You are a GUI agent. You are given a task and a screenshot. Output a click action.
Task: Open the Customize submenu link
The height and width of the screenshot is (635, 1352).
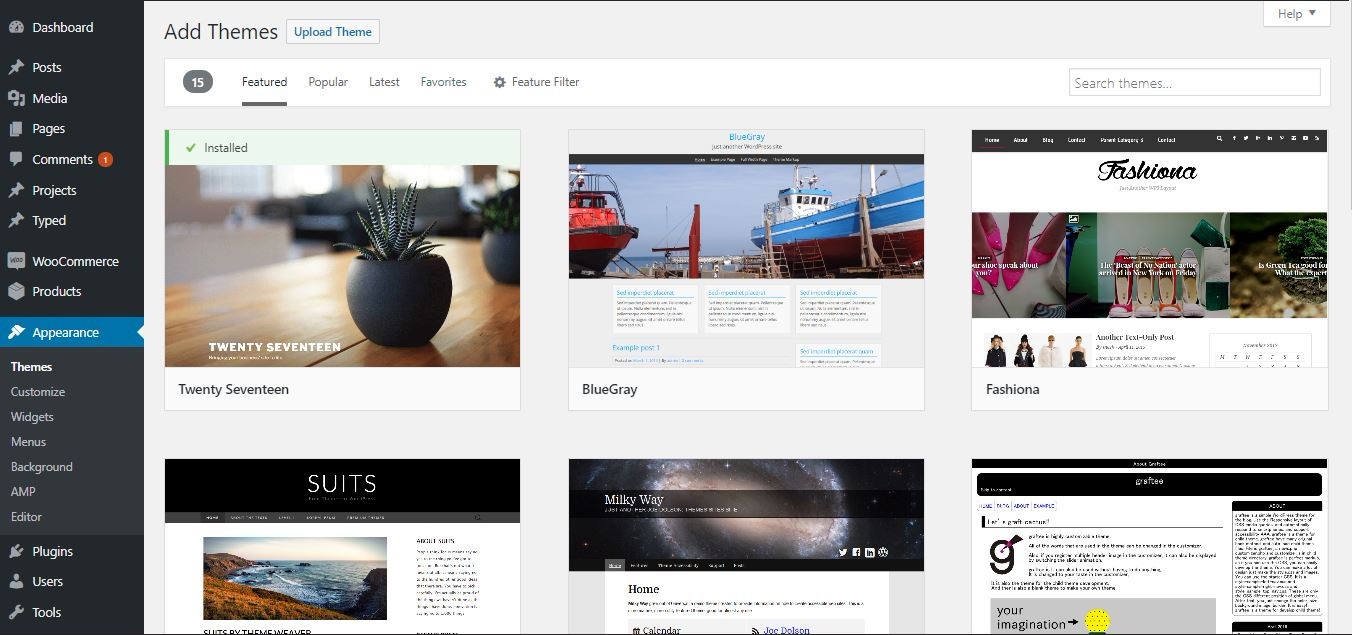38,392
